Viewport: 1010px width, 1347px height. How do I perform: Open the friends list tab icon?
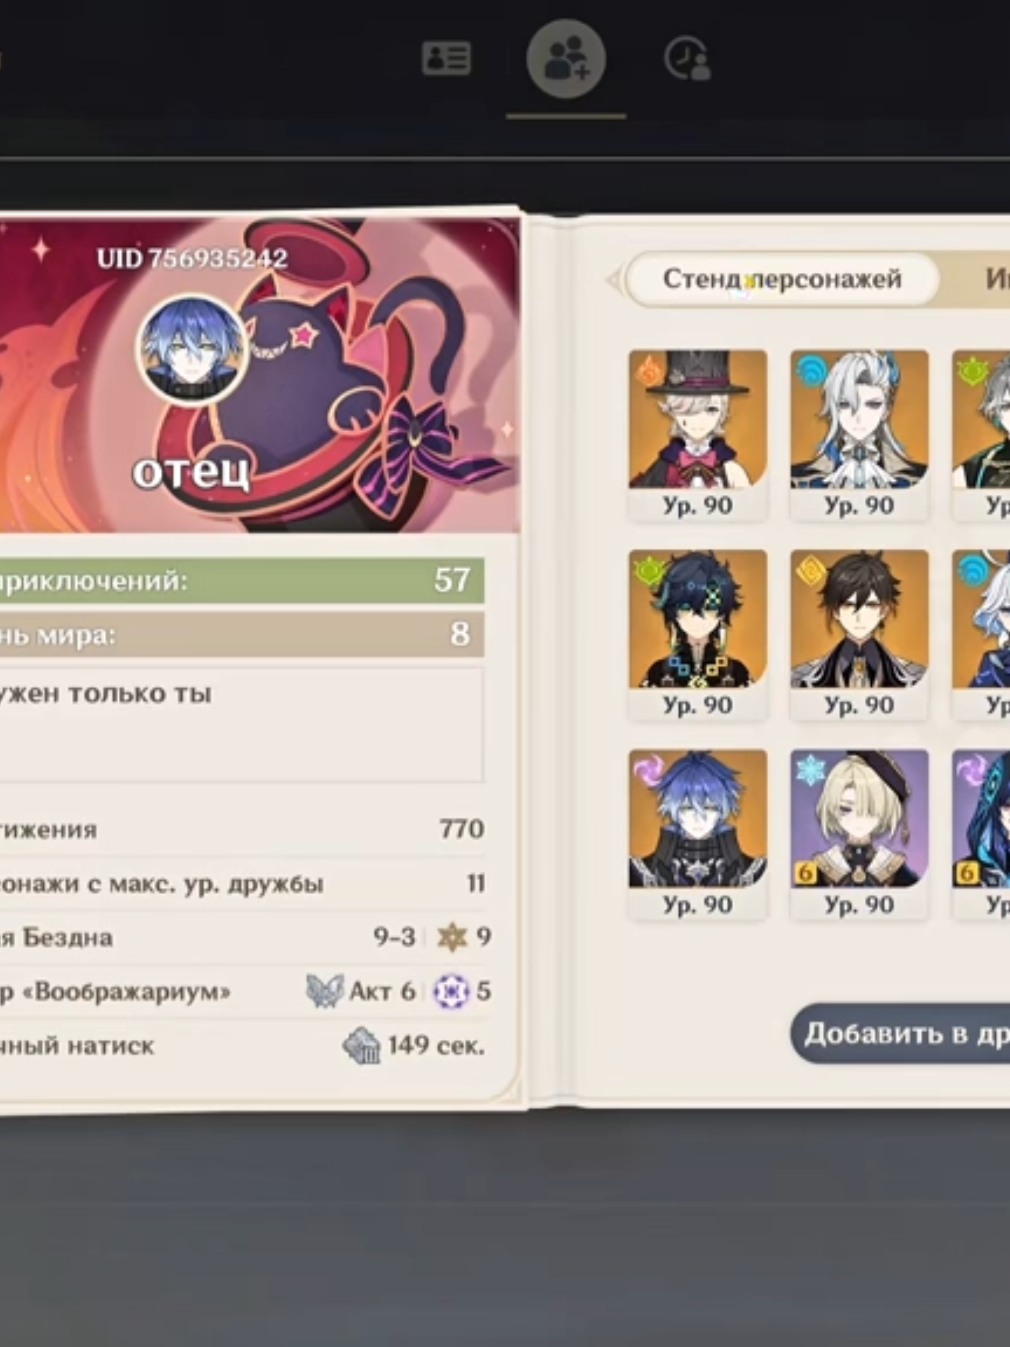pyautogui.click(x=446, y=58)
